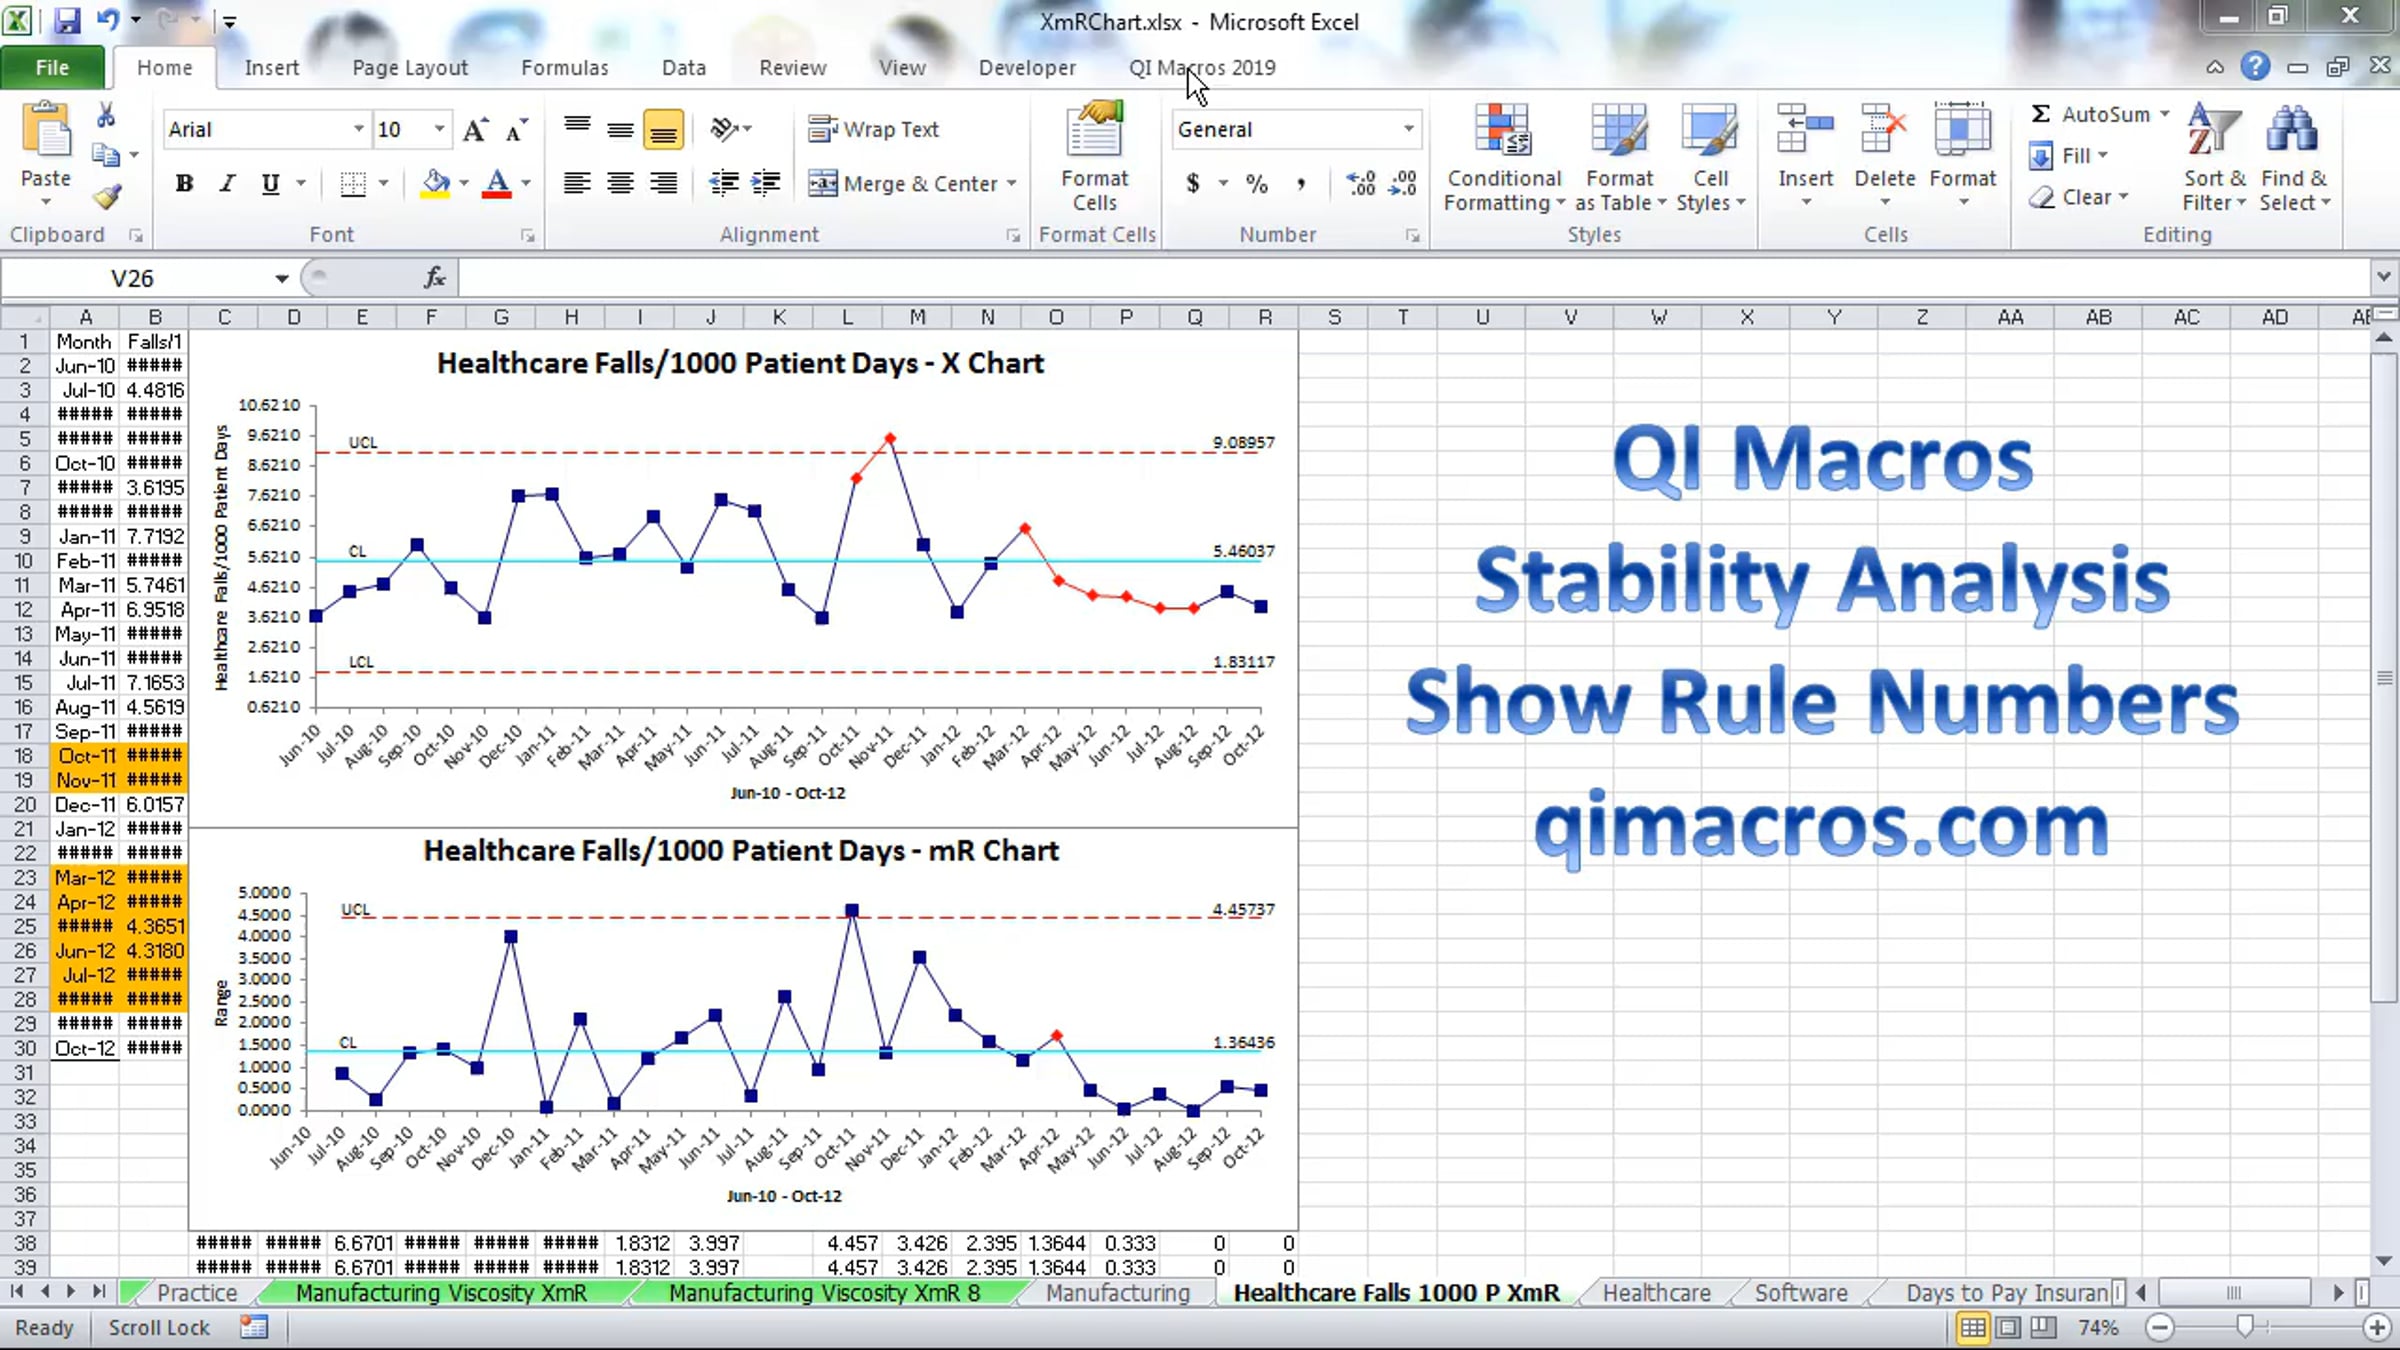Click the Fill Color bucket swatch
2400x1350 pixels.
tap(435, 184)
